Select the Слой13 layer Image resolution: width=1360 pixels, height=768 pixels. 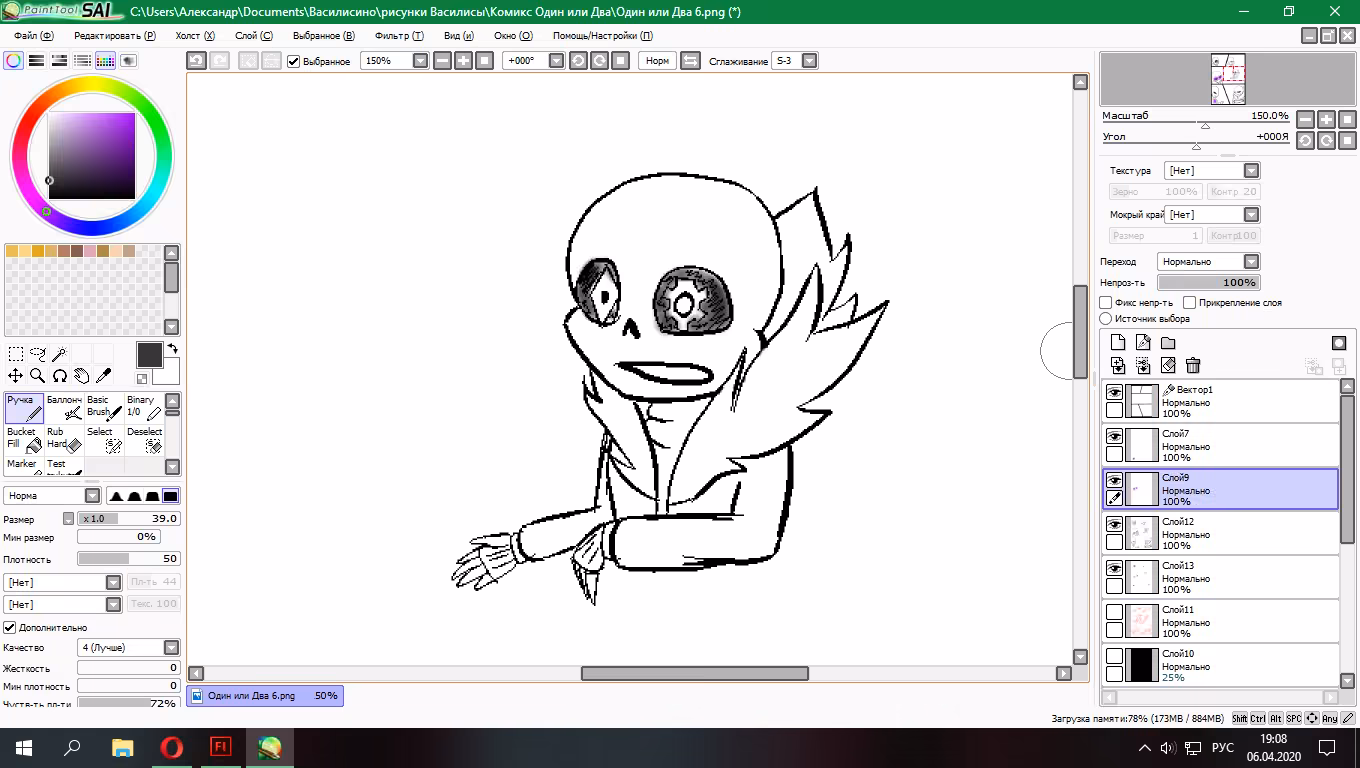tap(1220, 578)
